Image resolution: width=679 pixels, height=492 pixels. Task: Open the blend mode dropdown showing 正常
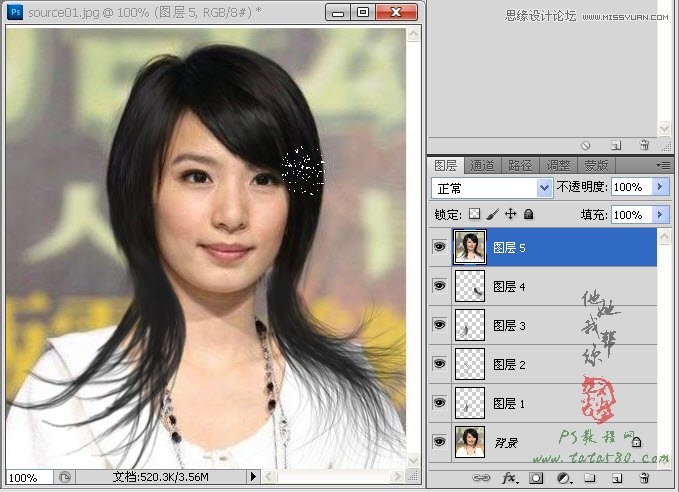point(492,188)
